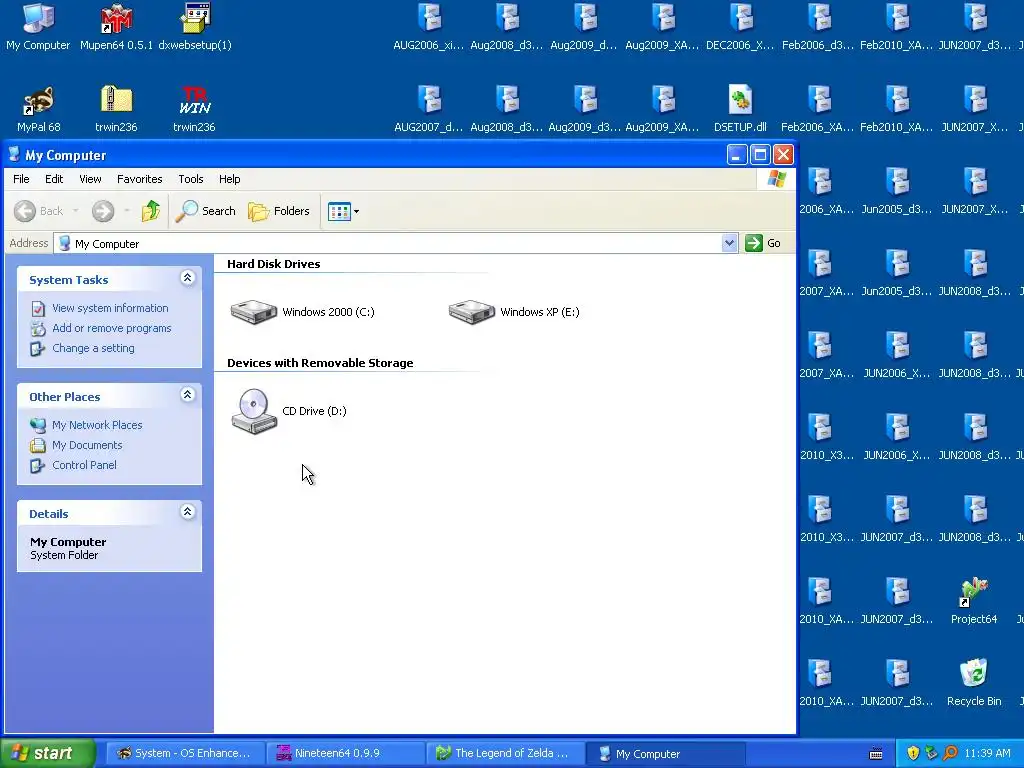
Task: Select Aug2009_d3... desktop cab file
Action: pyautogui.click(x=584, y=110)
